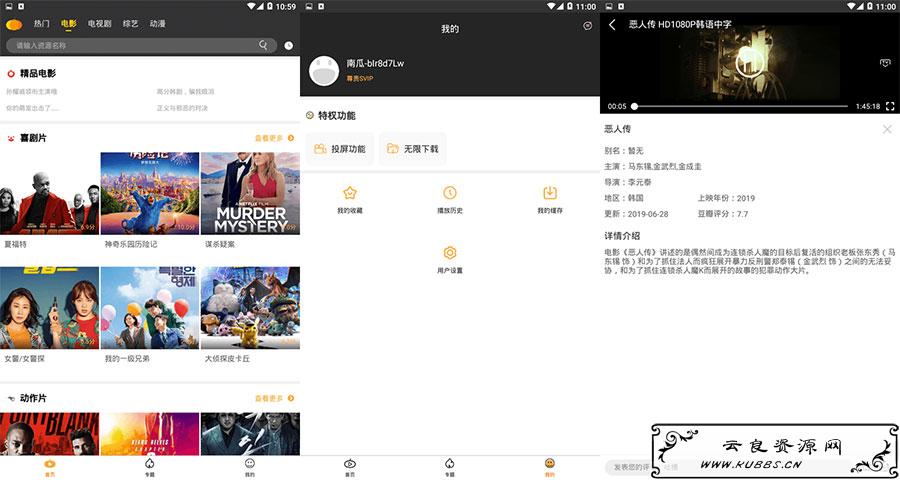
Task: Open the 大侦探皮卡丘 poster
Action: 250,308
